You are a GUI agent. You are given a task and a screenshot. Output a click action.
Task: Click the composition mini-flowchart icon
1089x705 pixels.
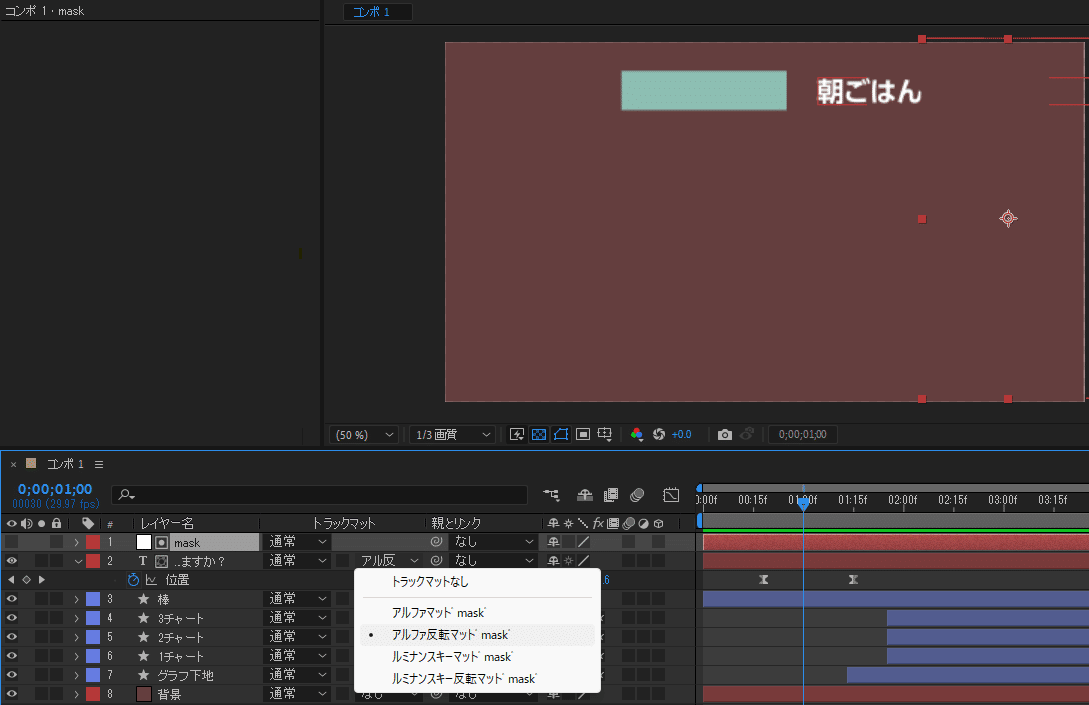pyautogui.click(x=551, y=495)
